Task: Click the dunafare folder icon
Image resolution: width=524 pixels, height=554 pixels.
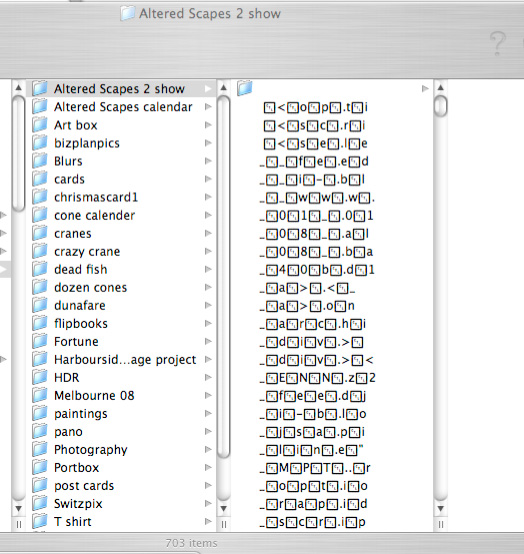Action: click(40, 305)
